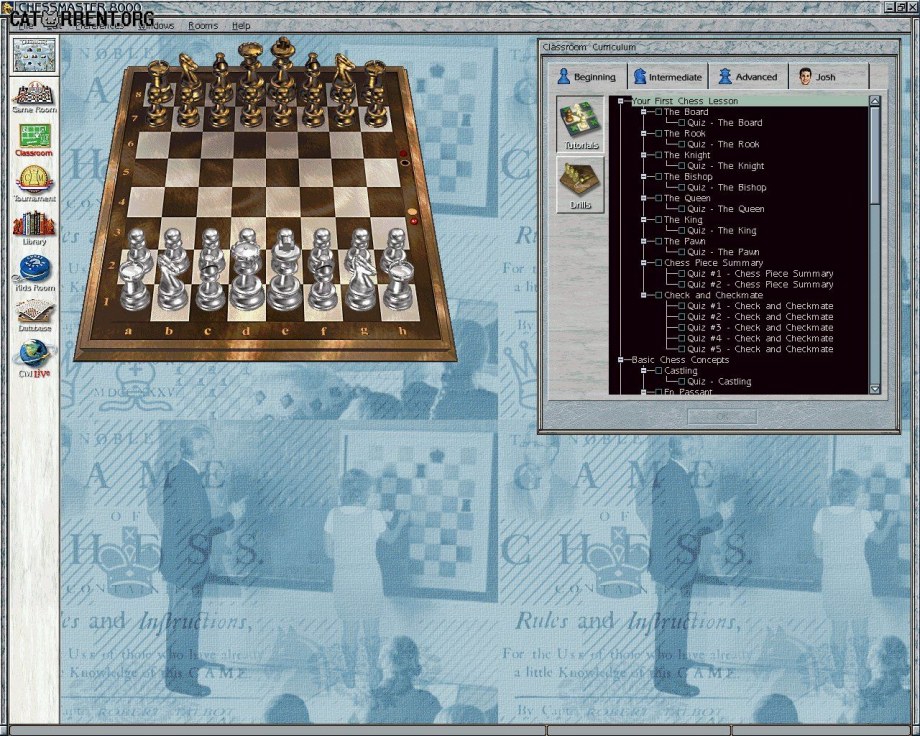The width and height of the screenshot is (920, 736).
Task: Check the Quiz - Castling checkbox
Action: pyautogui.click(x=682, y=381)
